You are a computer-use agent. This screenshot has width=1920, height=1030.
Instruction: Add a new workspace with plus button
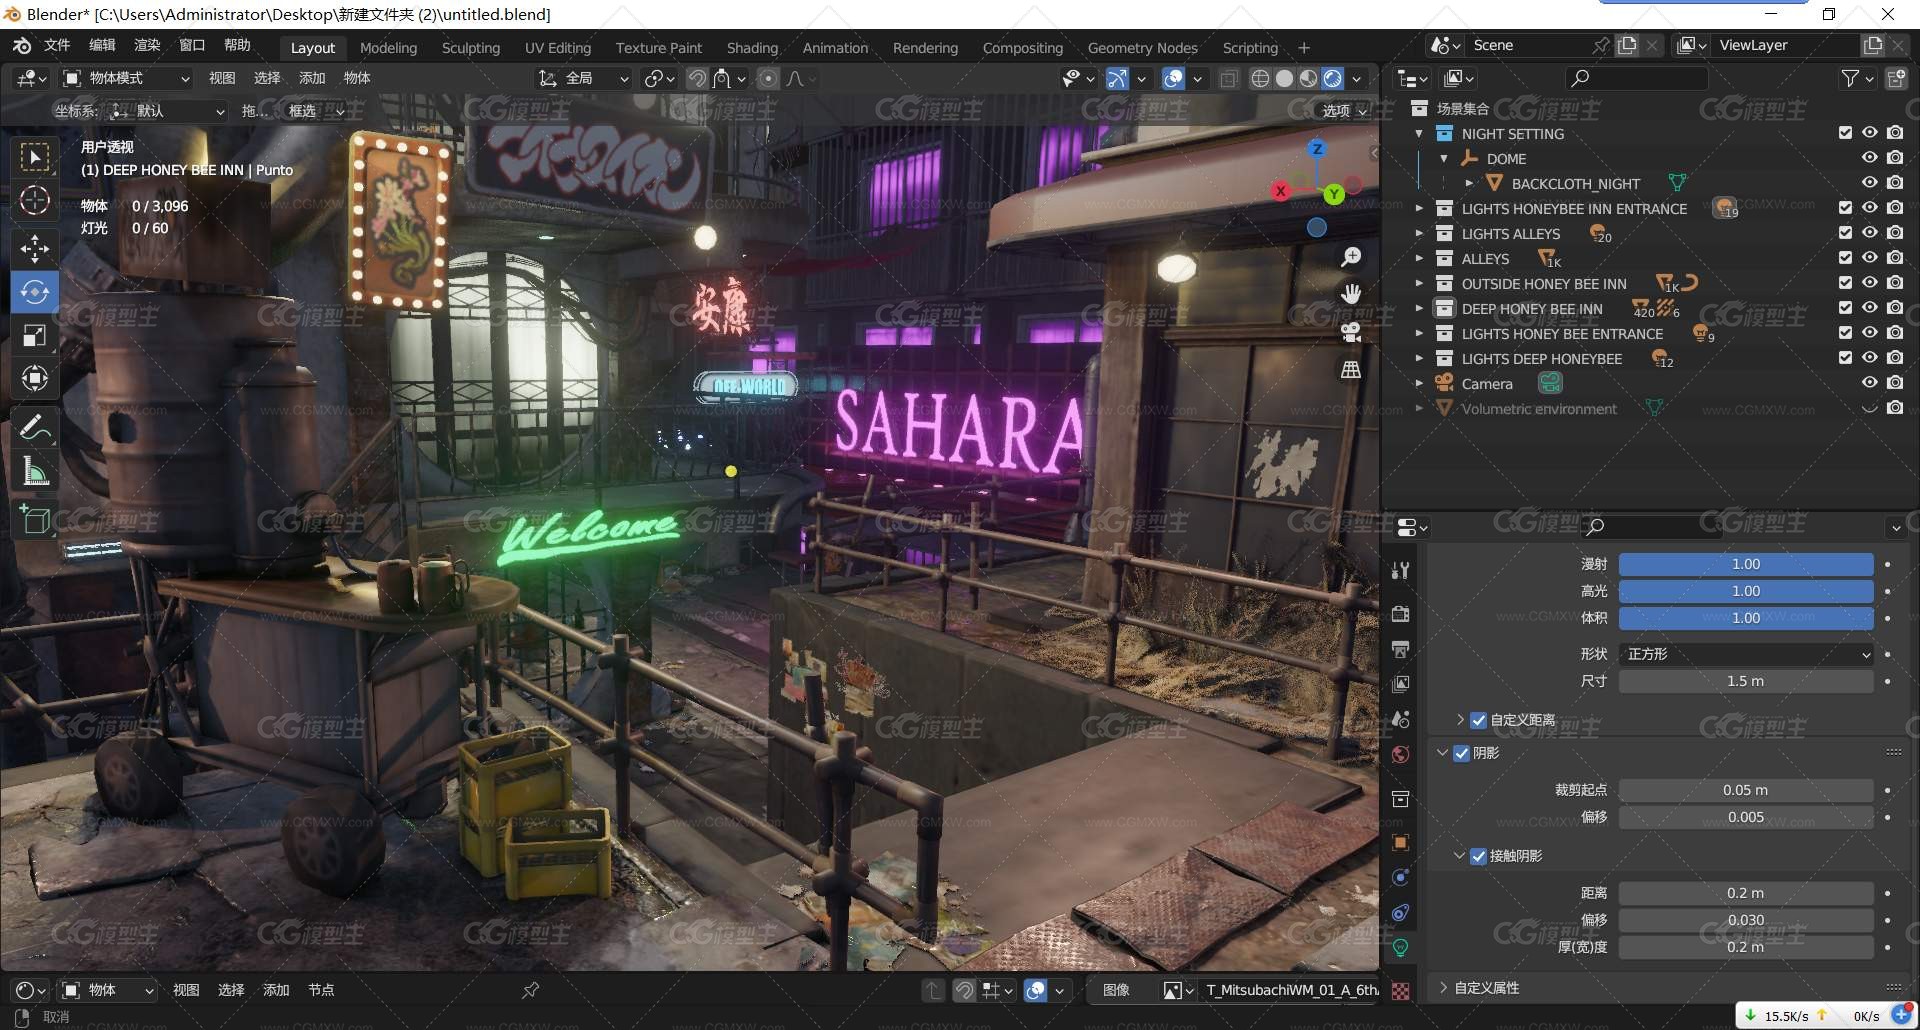(x=1304, y=48)
